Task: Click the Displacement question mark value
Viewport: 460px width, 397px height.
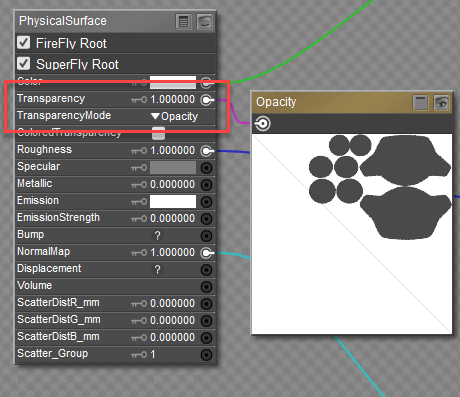Action: 157,269
